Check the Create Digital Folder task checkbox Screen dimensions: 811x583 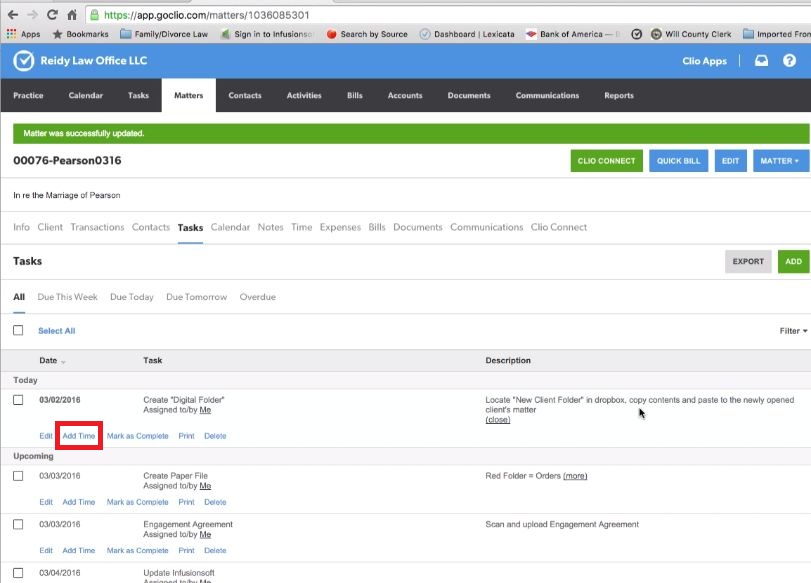tap(16, 398)
